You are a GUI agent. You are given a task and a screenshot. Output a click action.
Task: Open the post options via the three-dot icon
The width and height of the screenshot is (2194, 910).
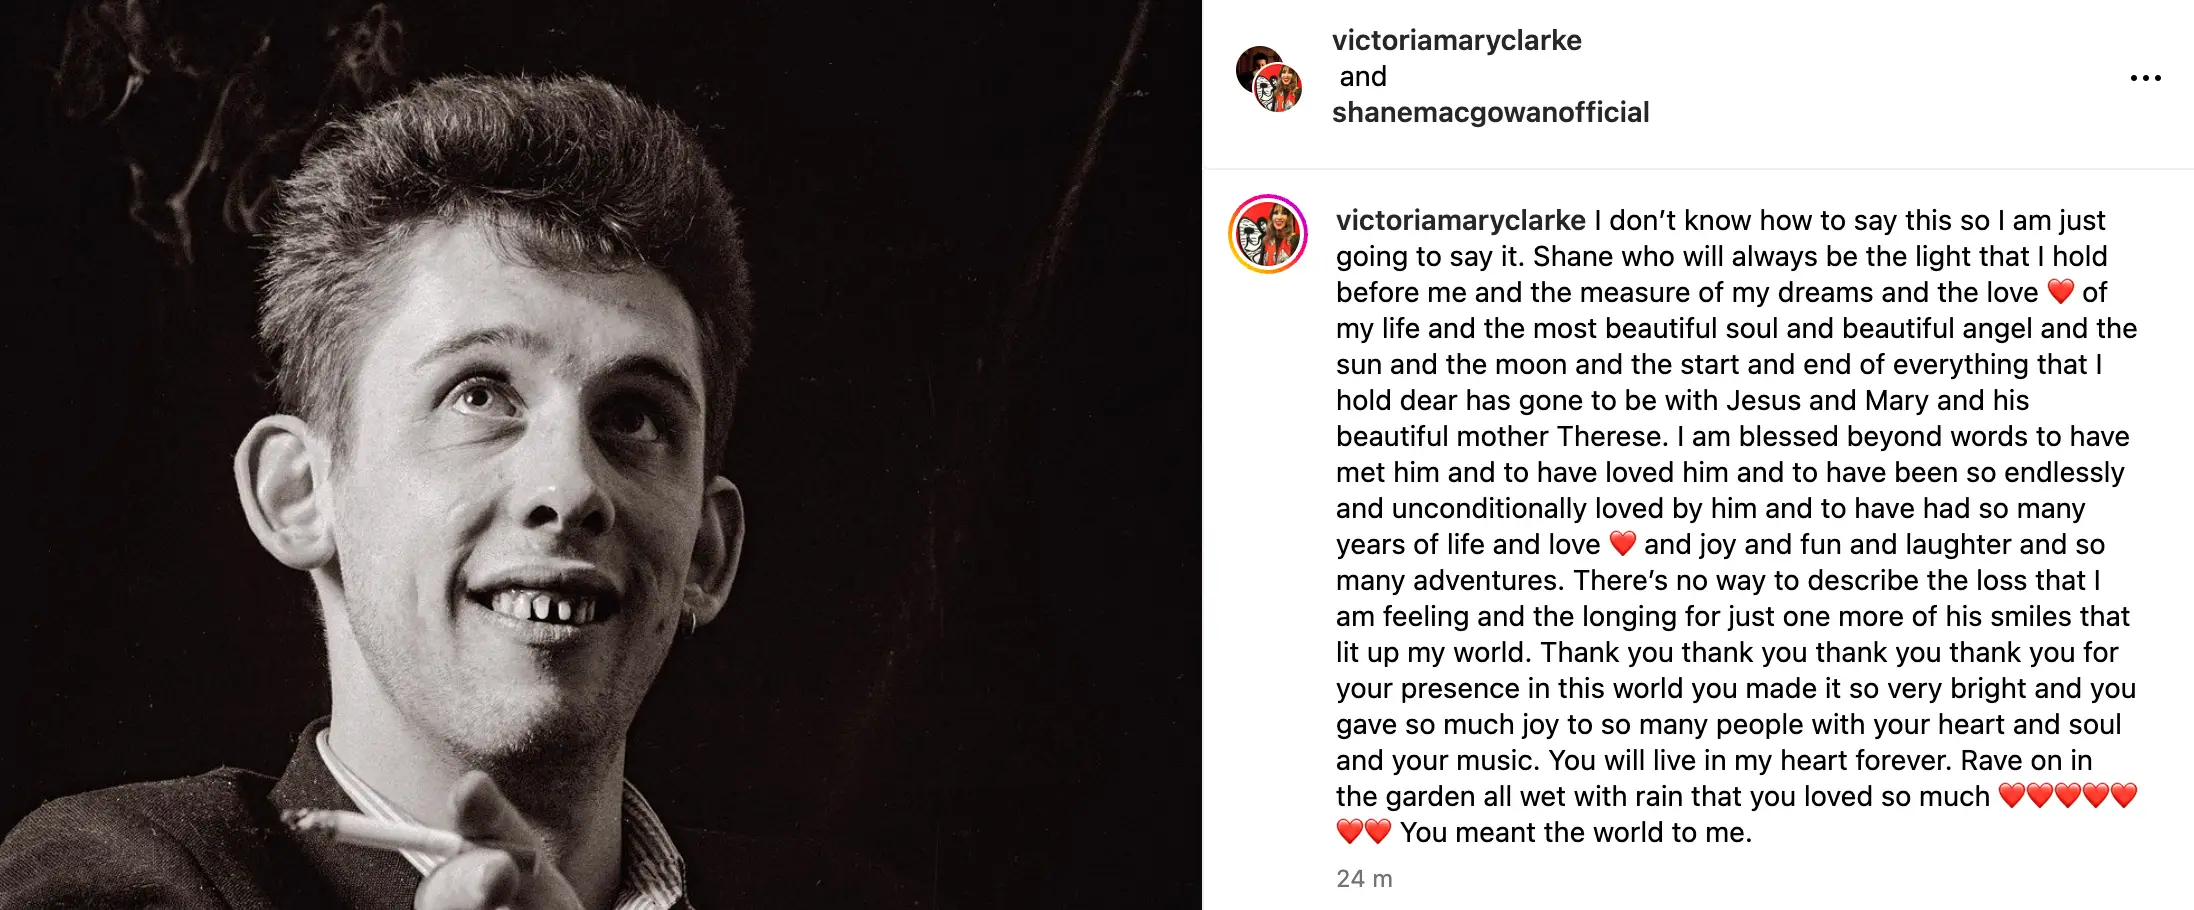[x=2146, y=77]
